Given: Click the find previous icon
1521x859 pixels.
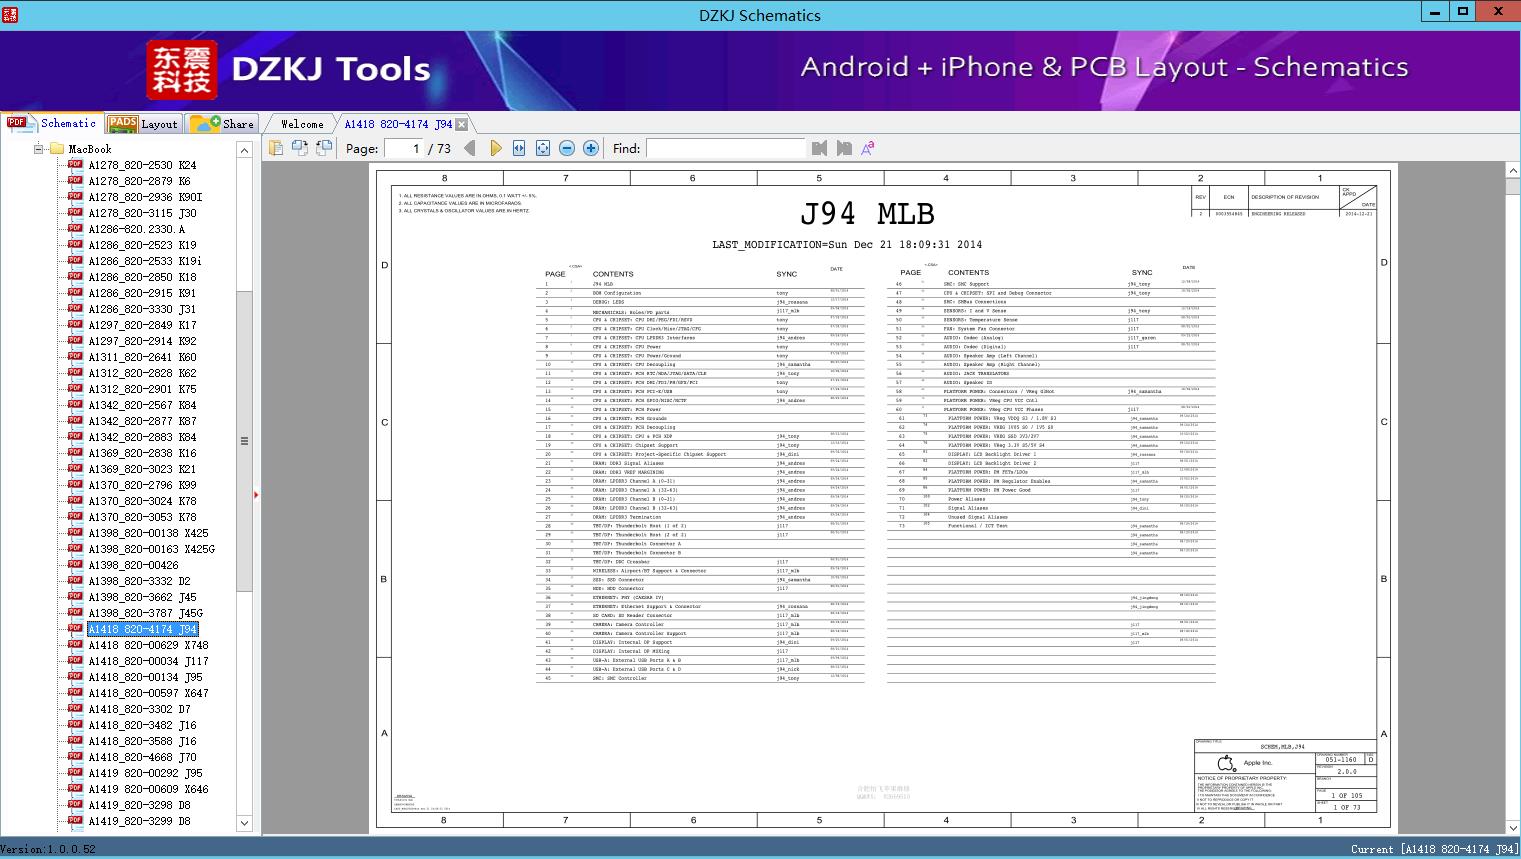Looking at the screenshot, I should 820,148.
